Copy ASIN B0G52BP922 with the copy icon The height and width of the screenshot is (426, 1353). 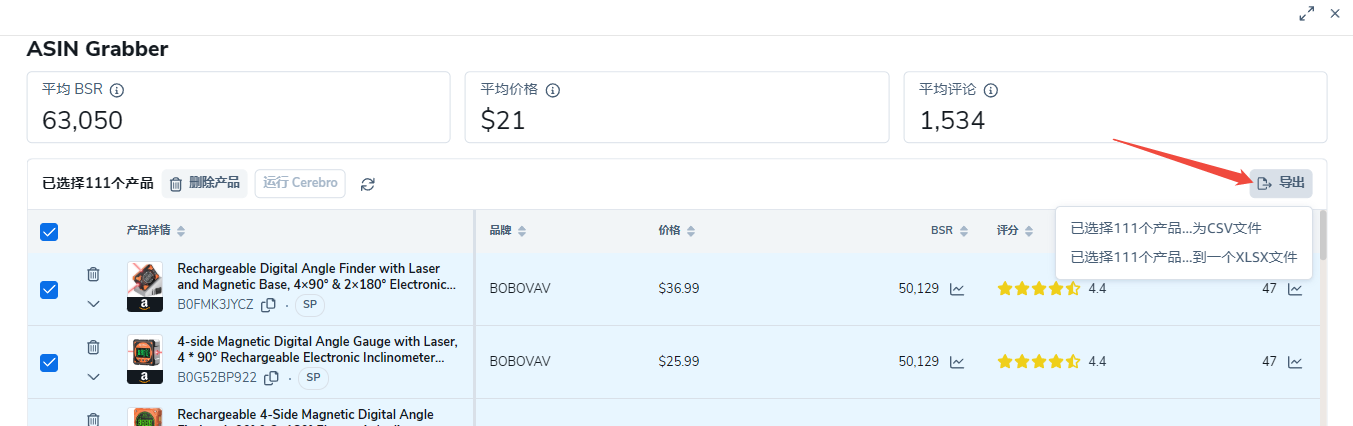271,378
